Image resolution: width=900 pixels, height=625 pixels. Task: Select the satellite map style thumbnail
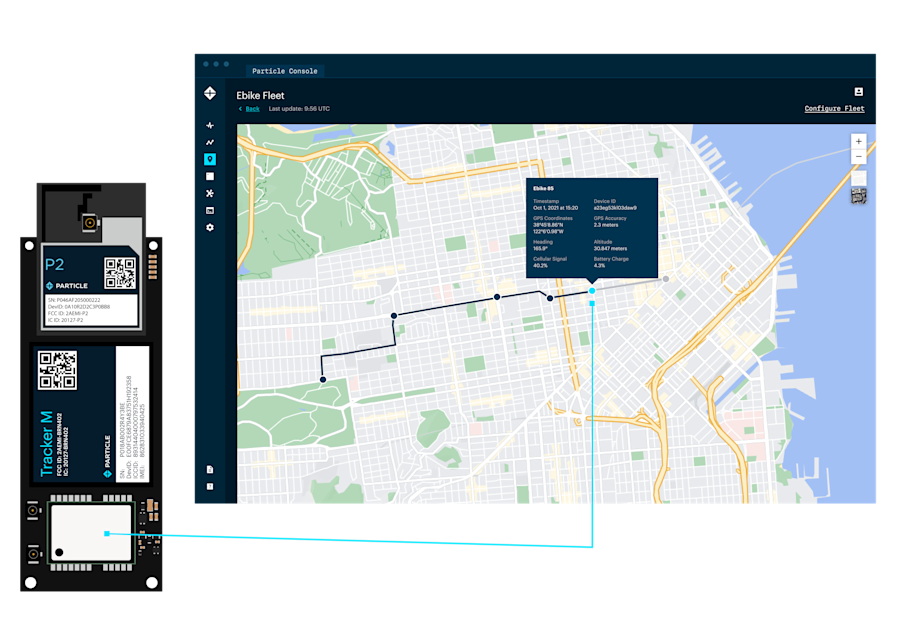tap(859, 196)
